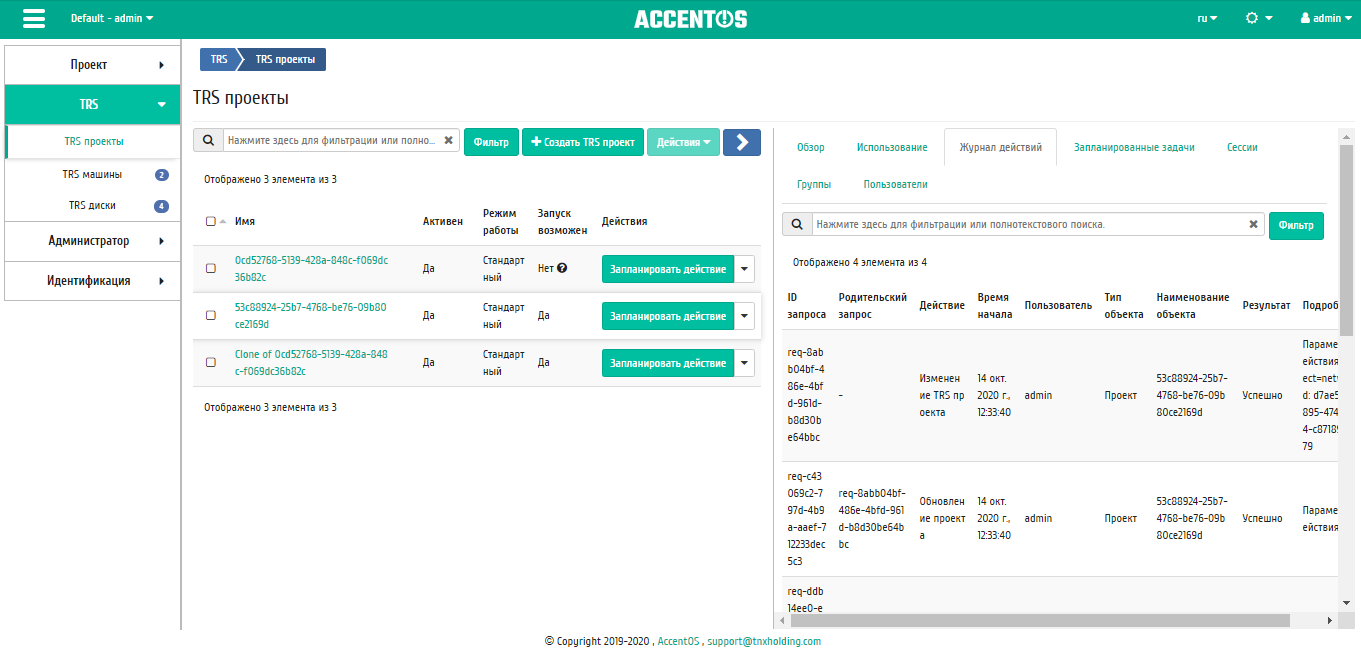Click the search magnifier icon in projects filter
Image resolution: width=1361 pixels, height=652 pixels.
tap(208, 141)
